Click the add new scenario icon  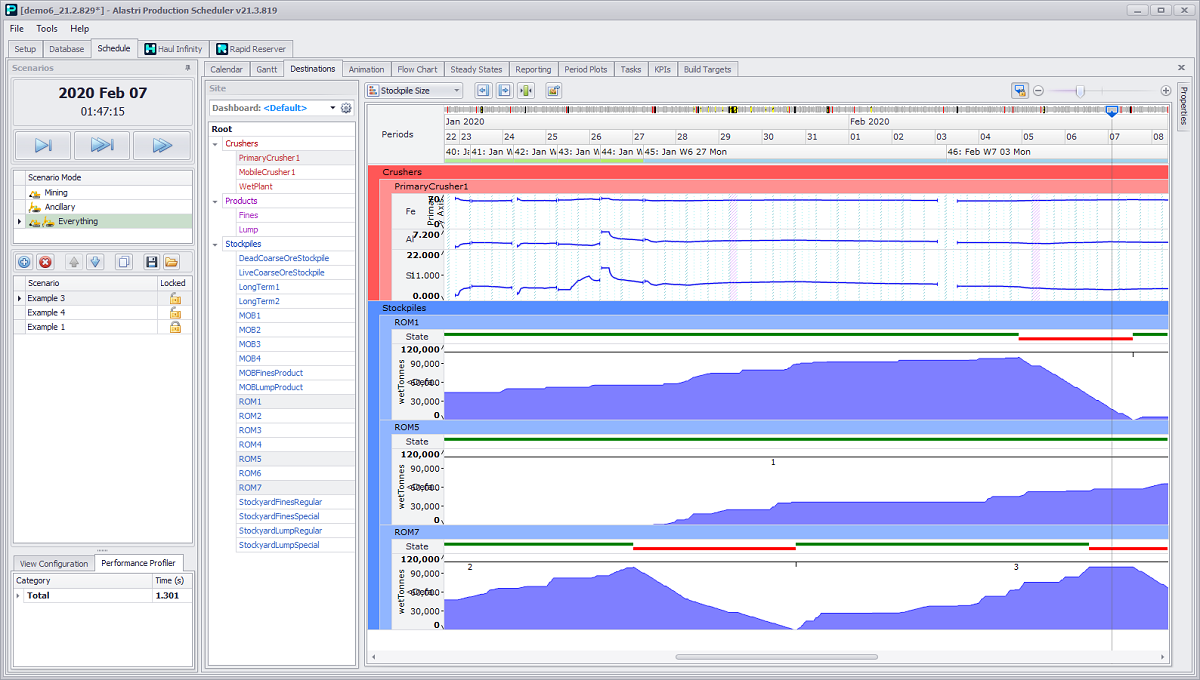coord(24,262)
